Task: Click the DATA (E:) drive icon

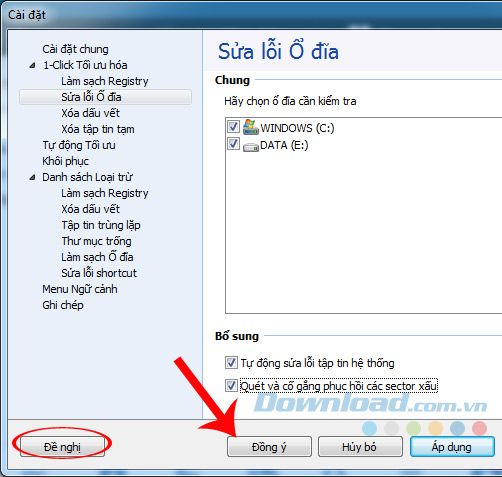Action: pyautogui.click(x=251, y=146)
